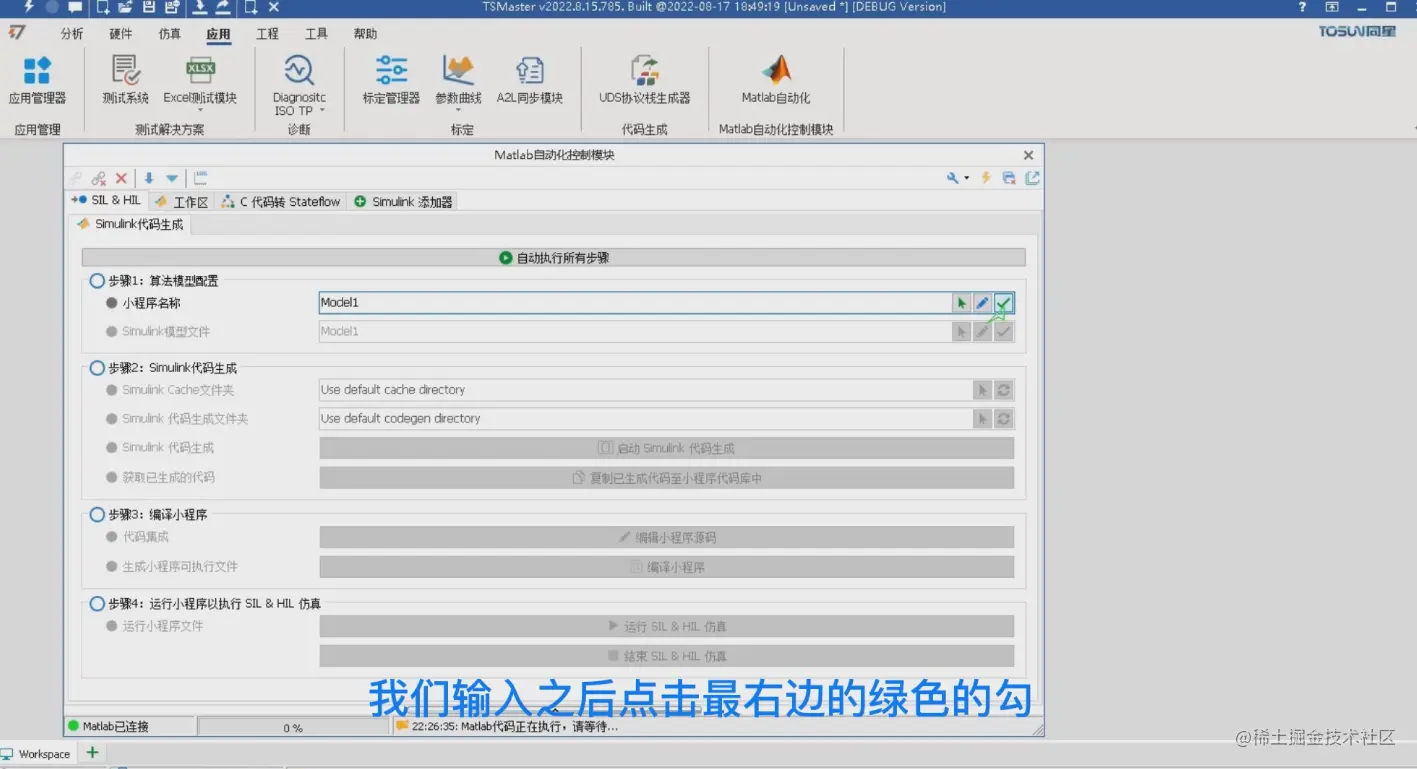Switch to the Simulink 添加器 tab
Image resolution: width=1417 pixels, height=769 pixels.
403,202
